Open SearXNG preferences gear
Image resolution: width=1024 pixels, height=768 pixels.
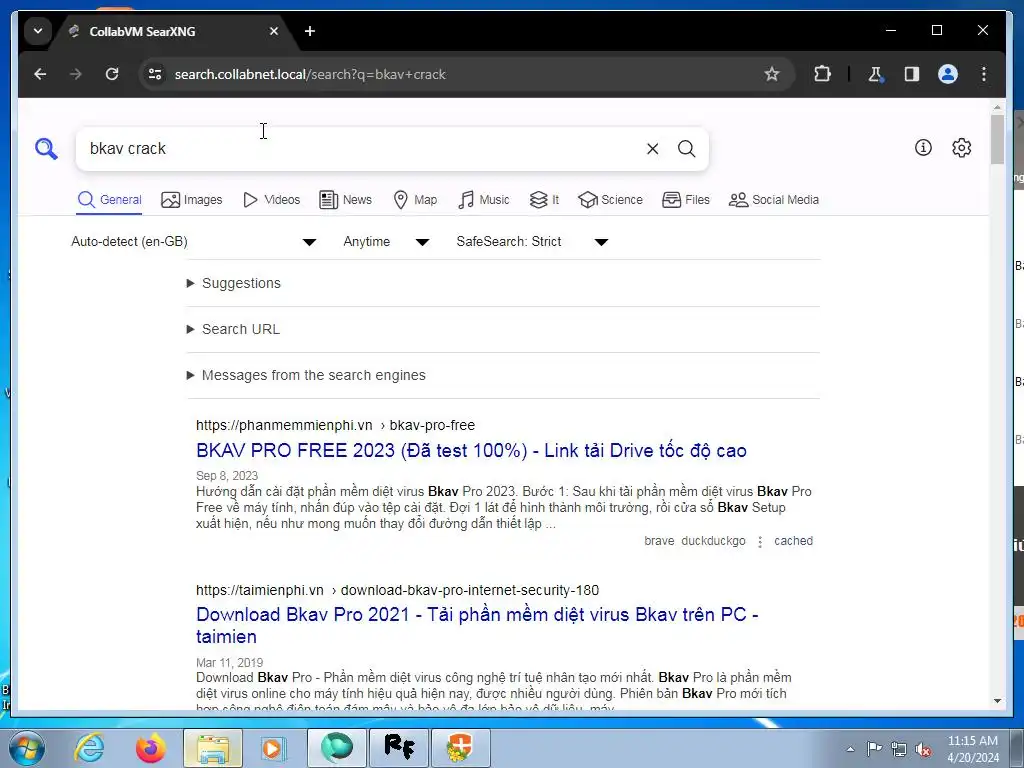coord(961,148)
